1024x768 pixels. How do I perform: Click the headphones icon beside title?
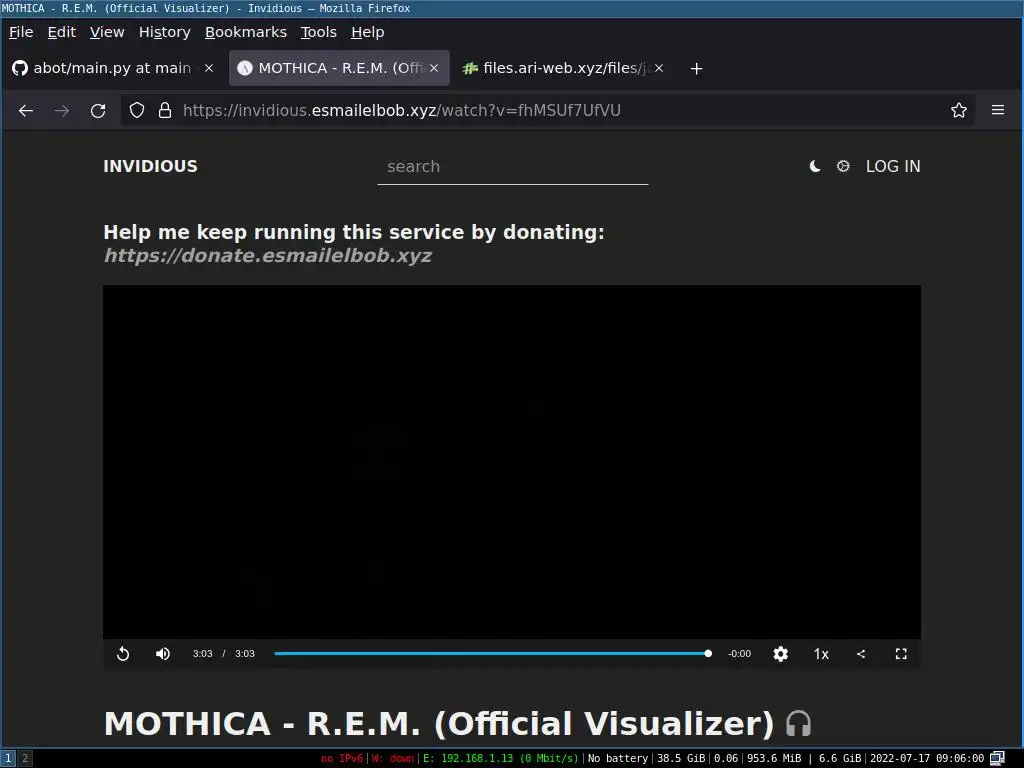[x=798, y=724]
